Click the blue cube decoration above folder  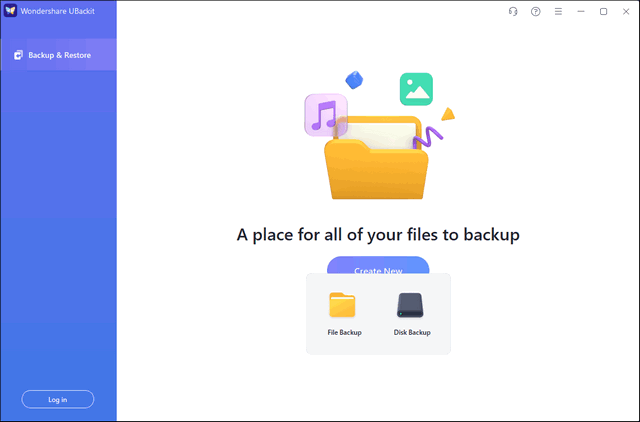pyautogui.click(x=353, y=79)
